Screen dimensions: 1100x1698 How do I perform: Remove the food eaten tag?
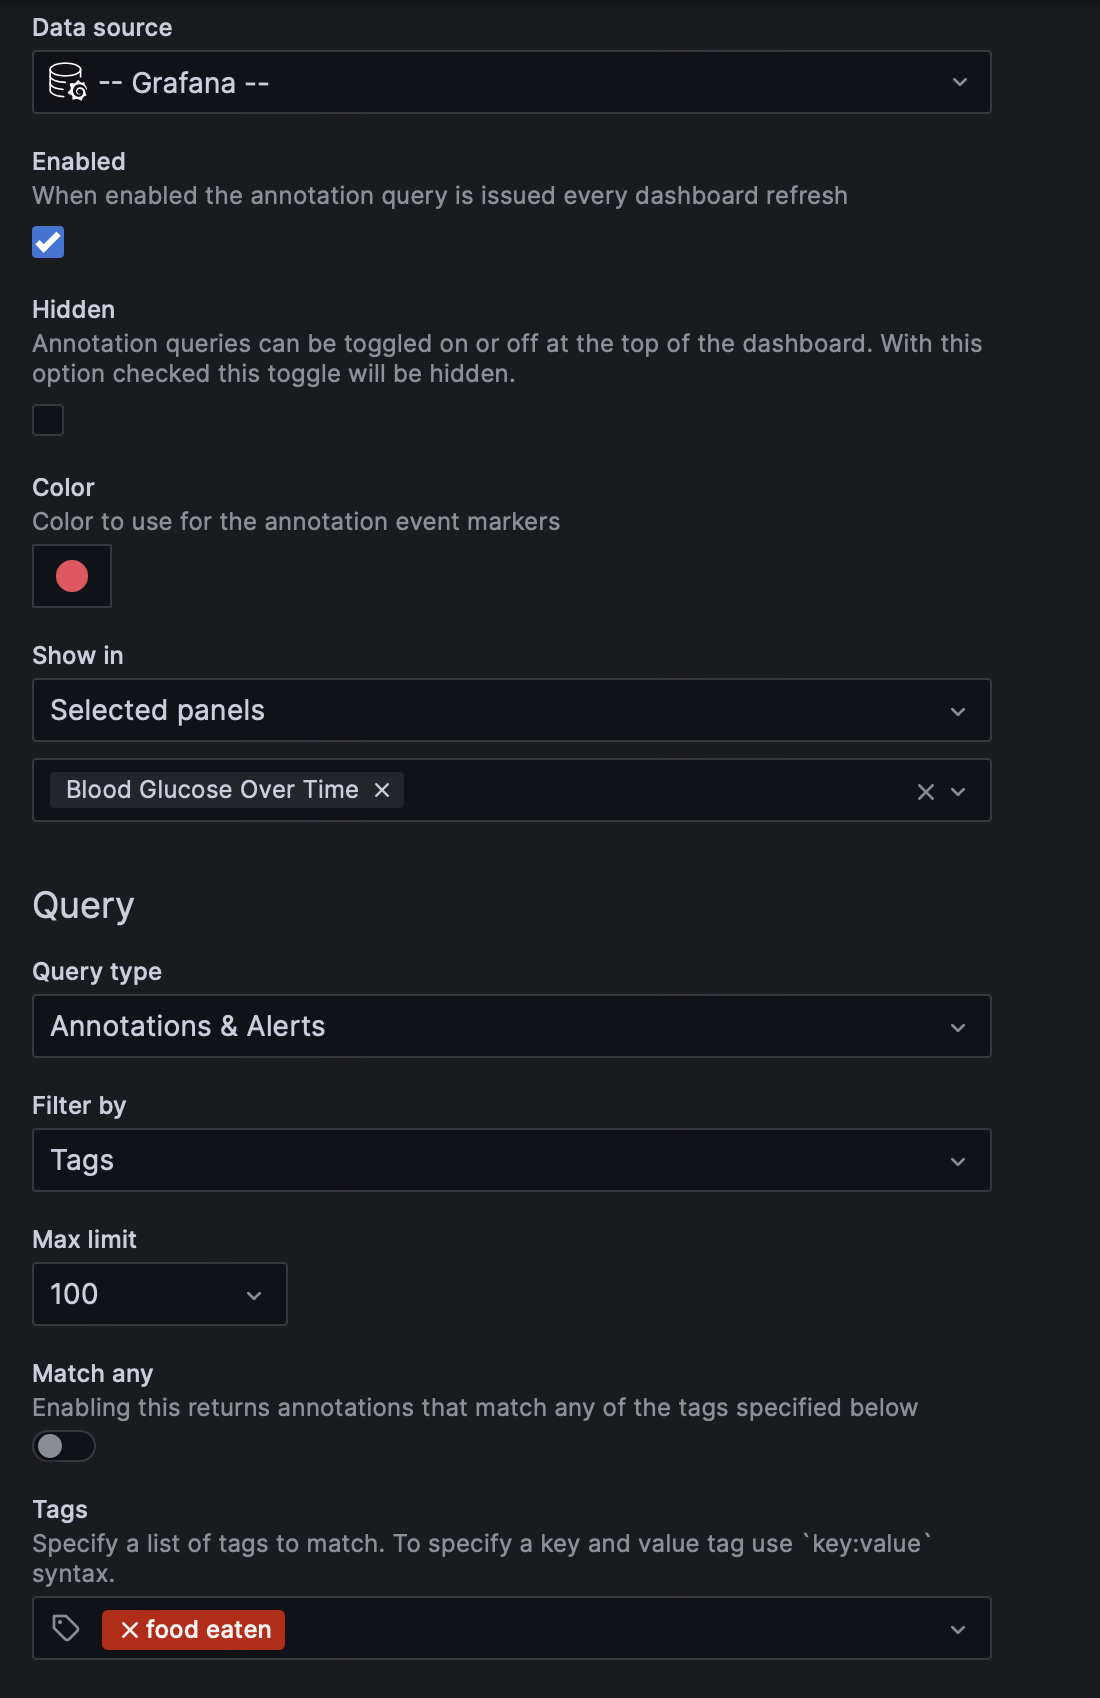[129, 1630]
